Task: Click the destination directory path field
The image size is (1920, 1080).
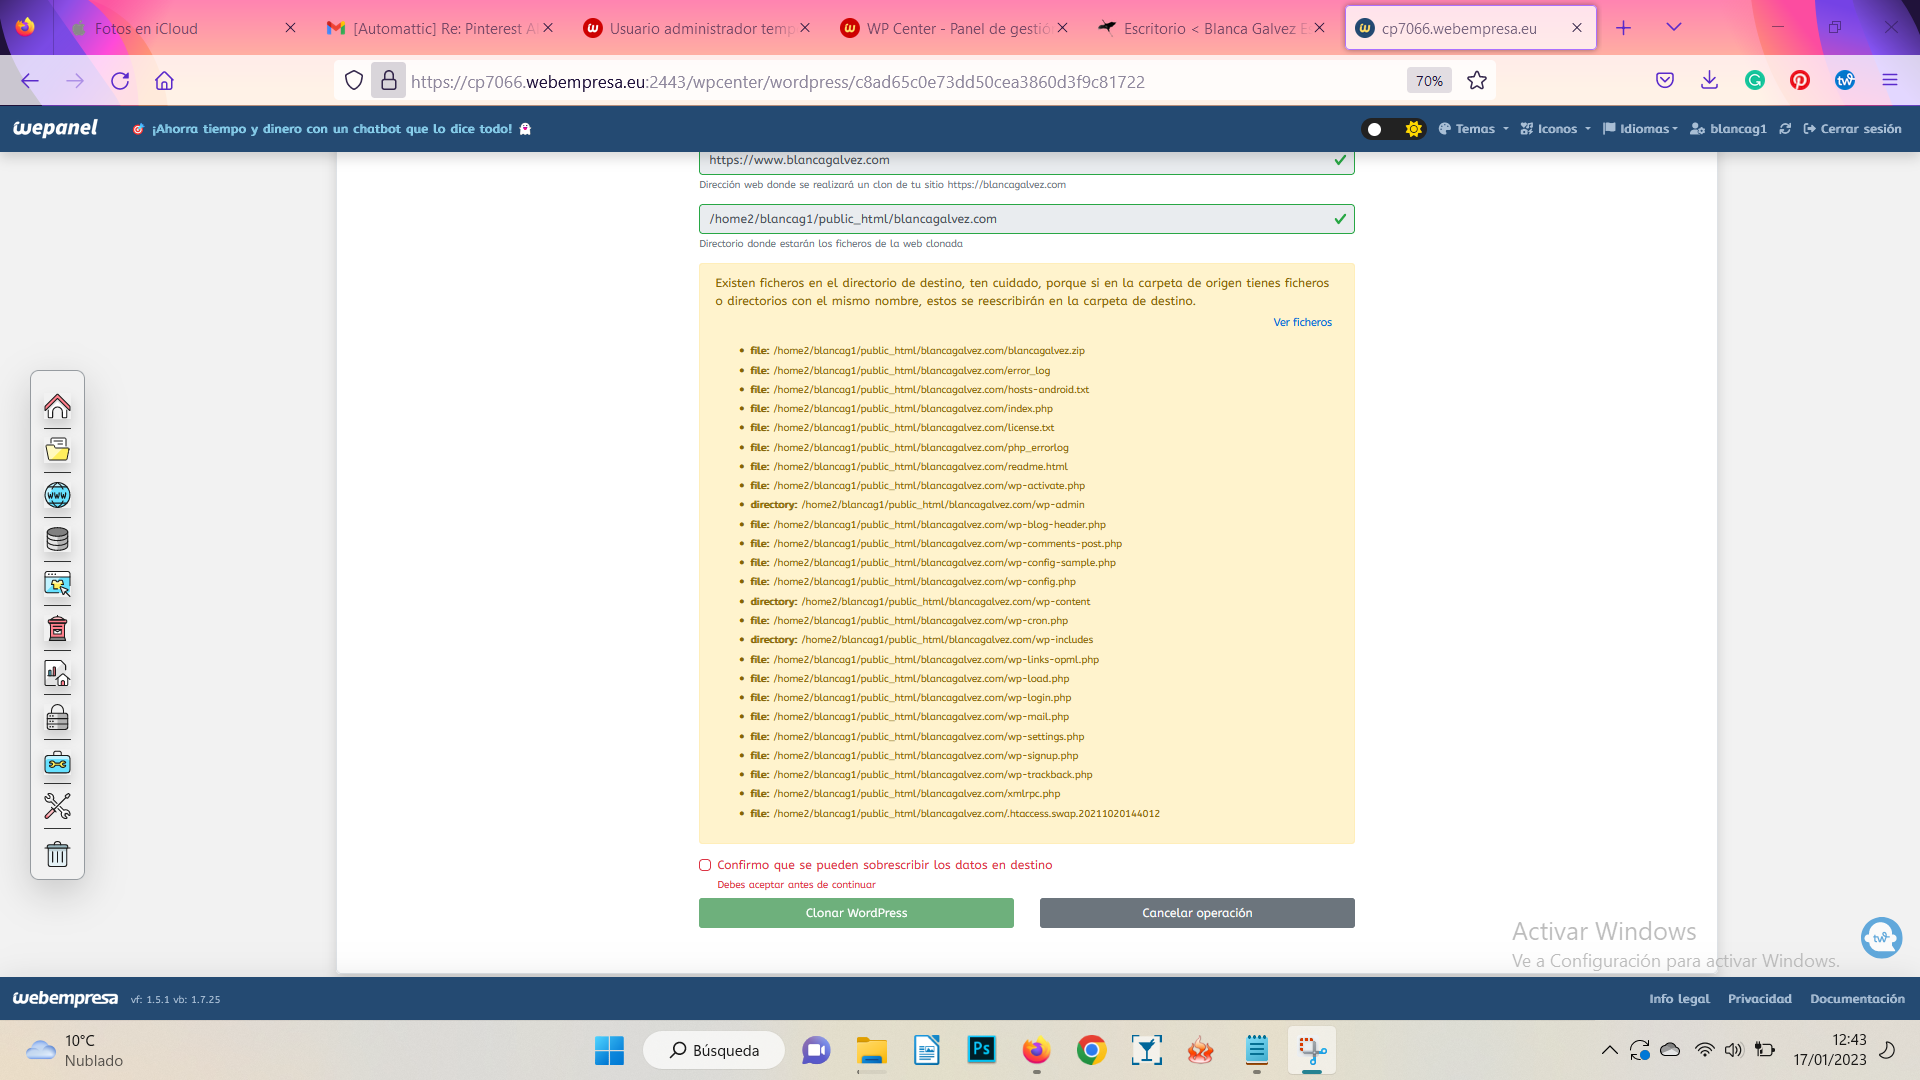Action: pos(1026,219)
